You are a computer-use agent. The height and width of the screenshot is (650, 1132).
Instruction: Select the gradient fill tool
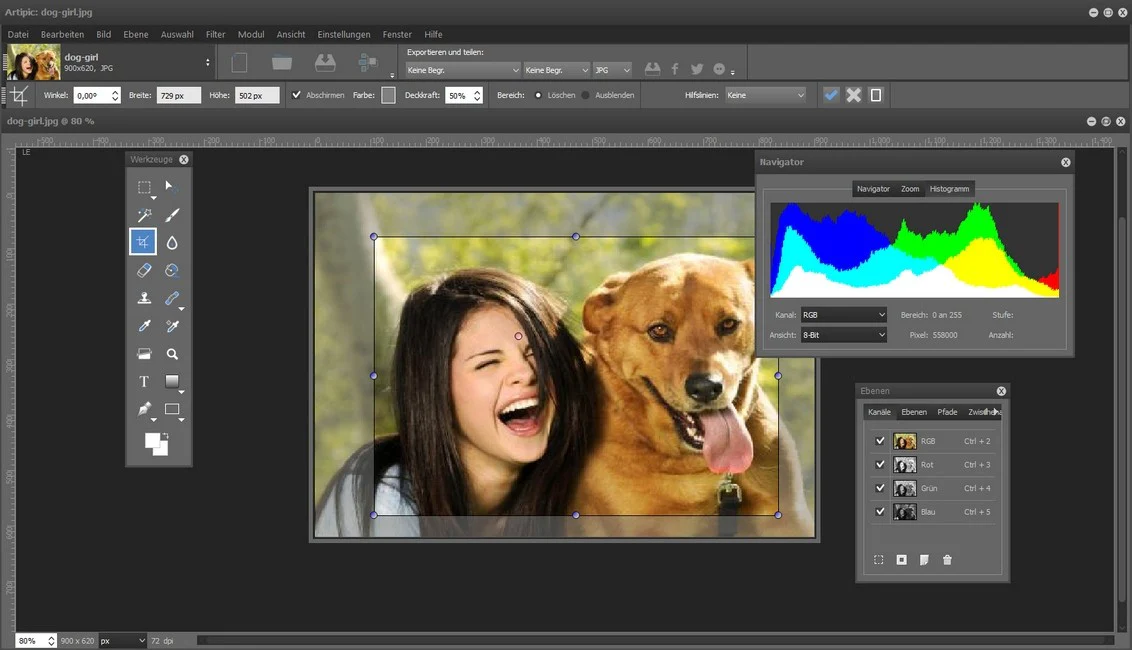pyautogui.click(x=172, y=381)
